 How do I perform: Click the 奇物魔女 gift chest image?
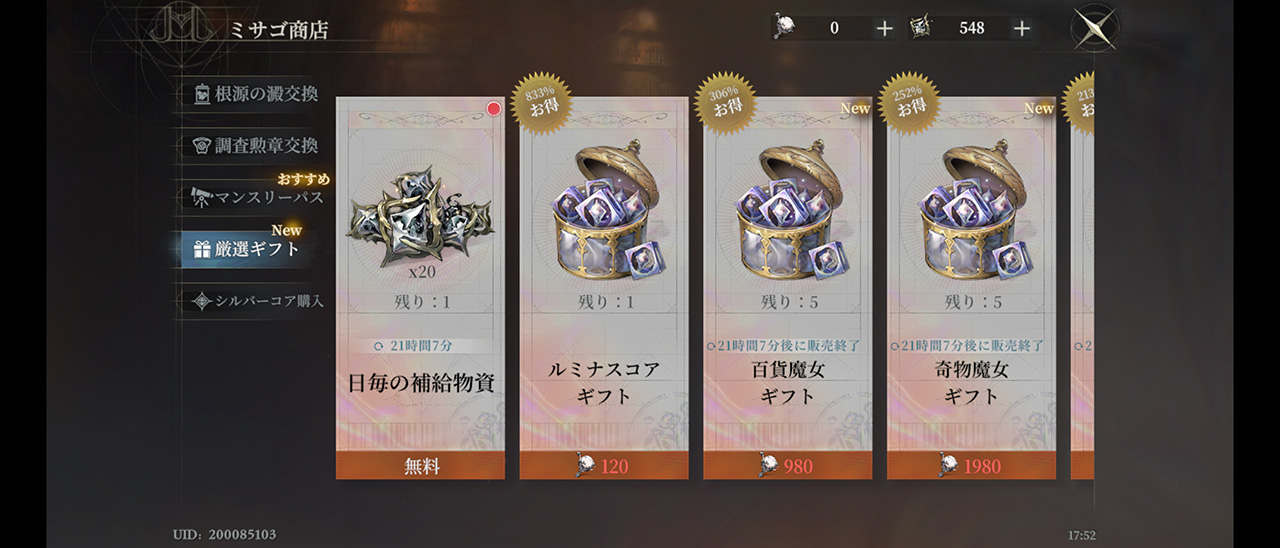(972, 211)
